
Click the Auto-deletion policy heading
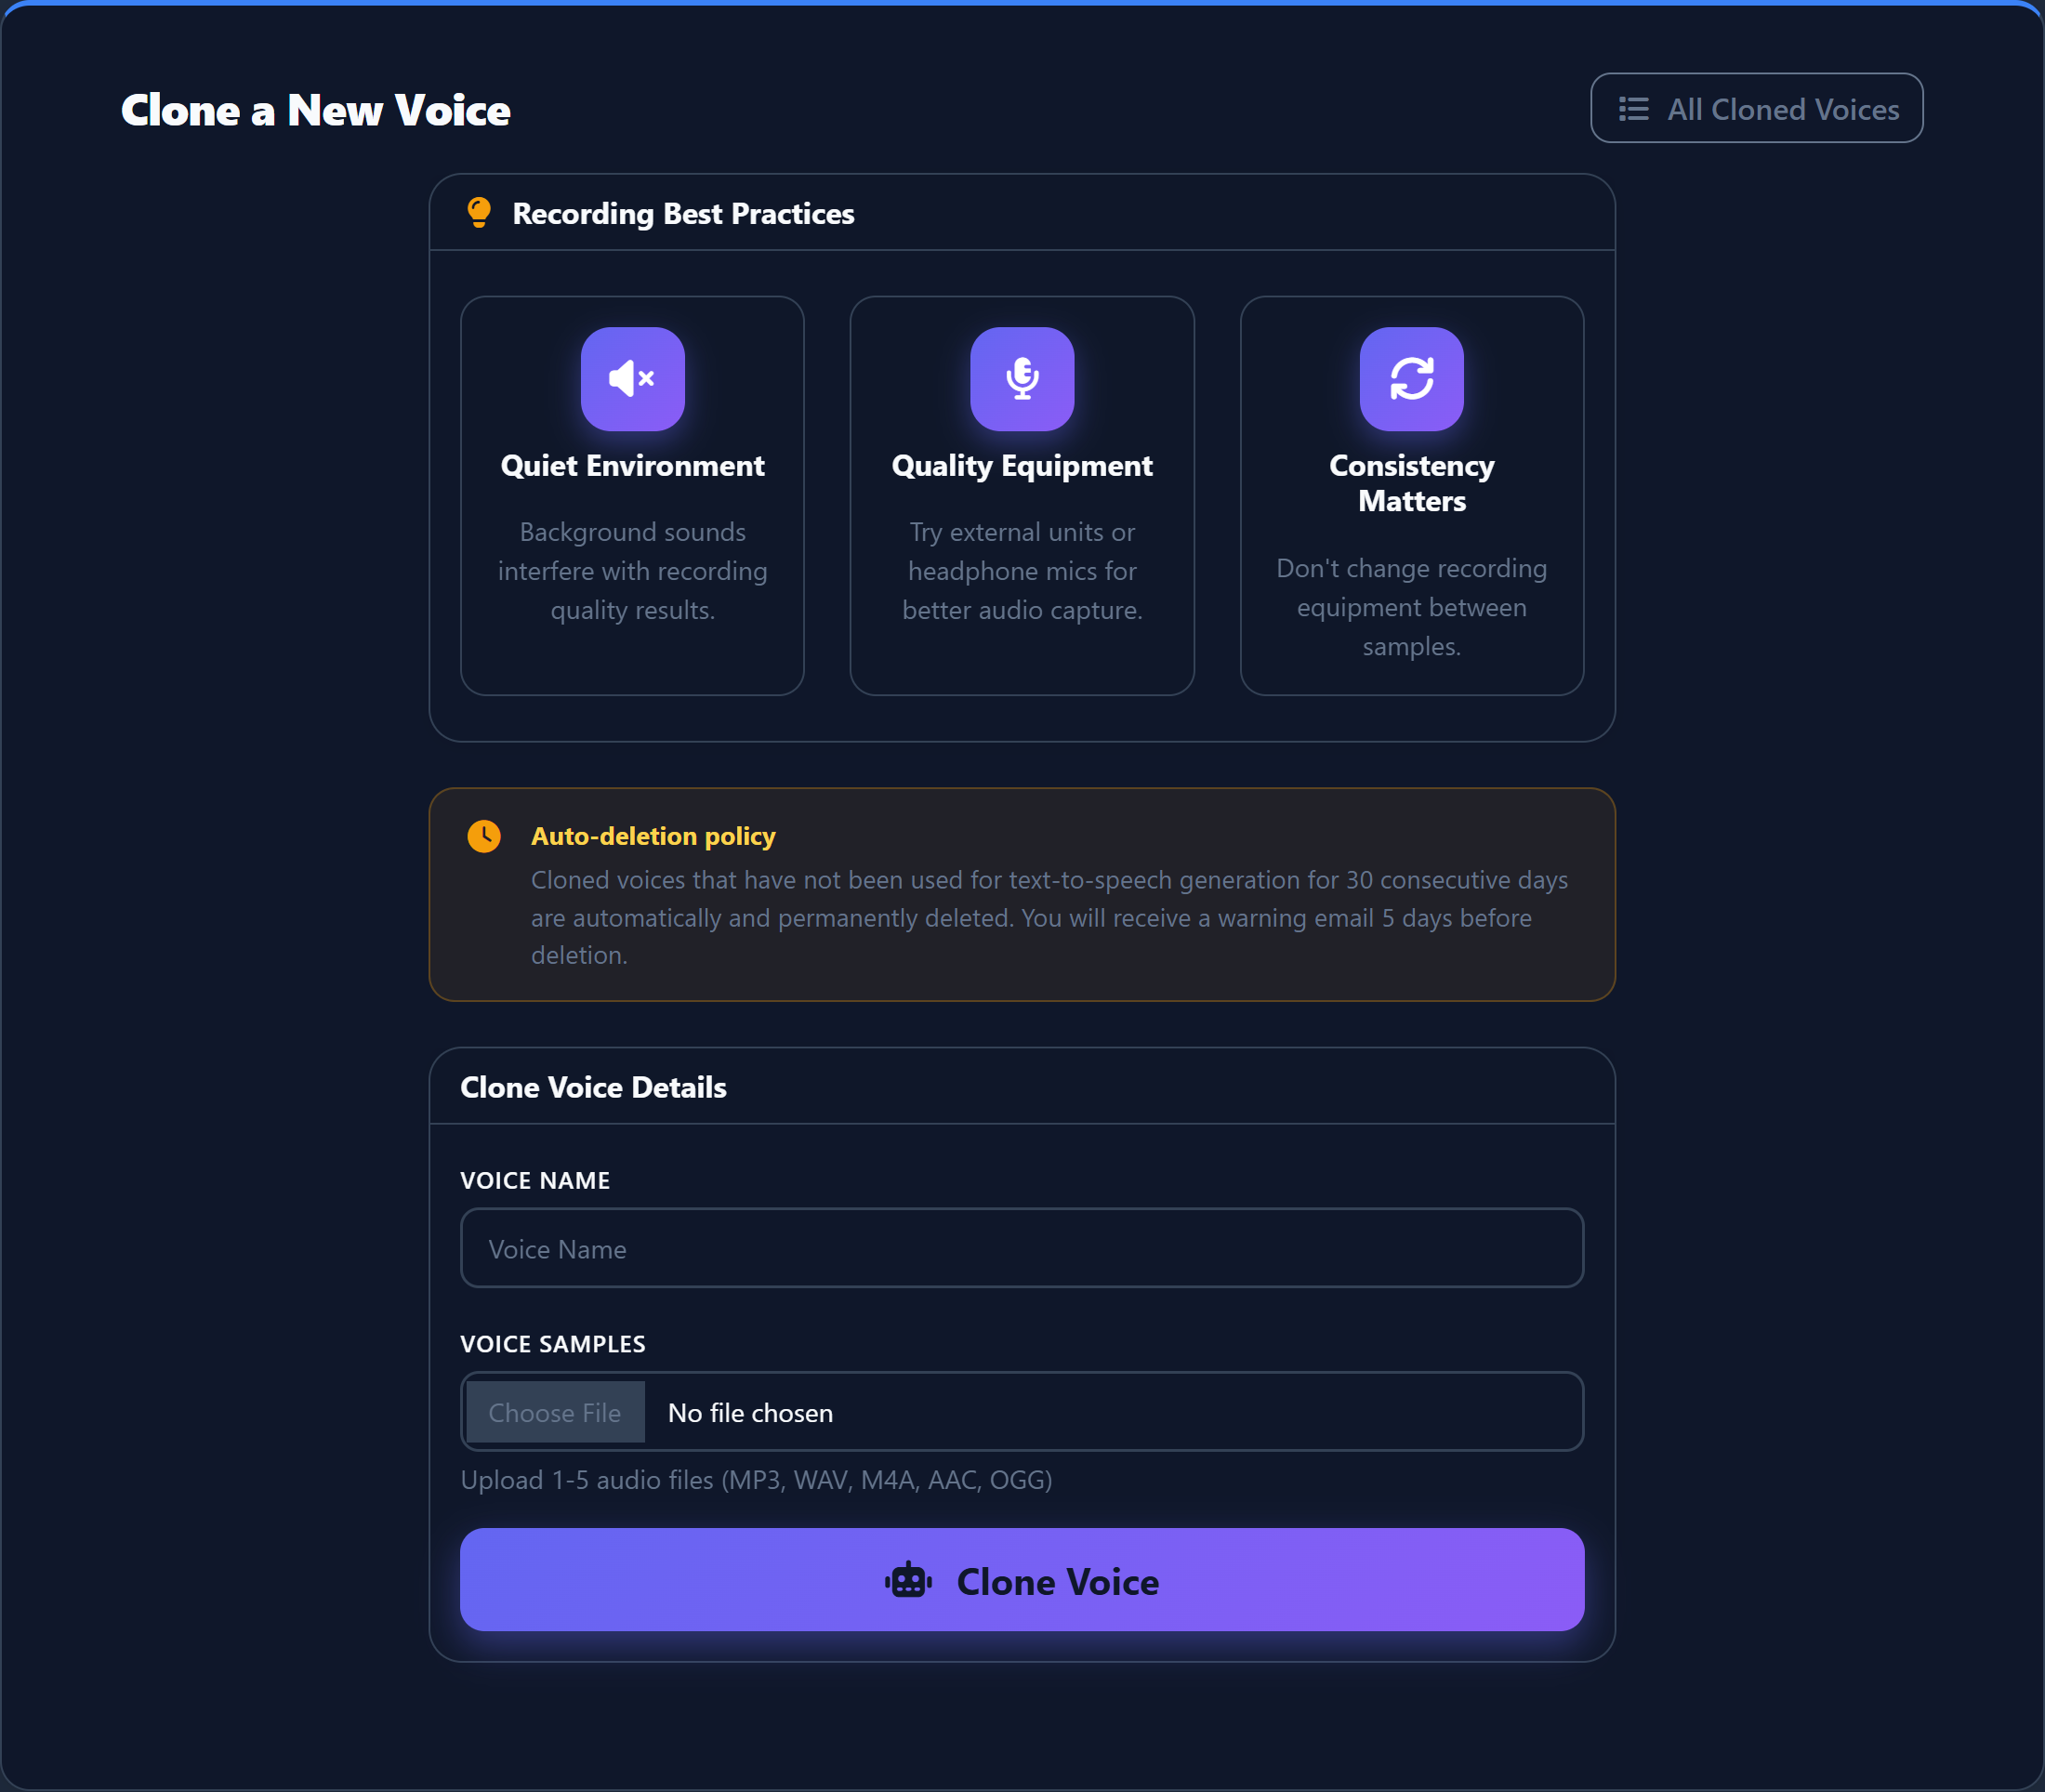[653, 836]
